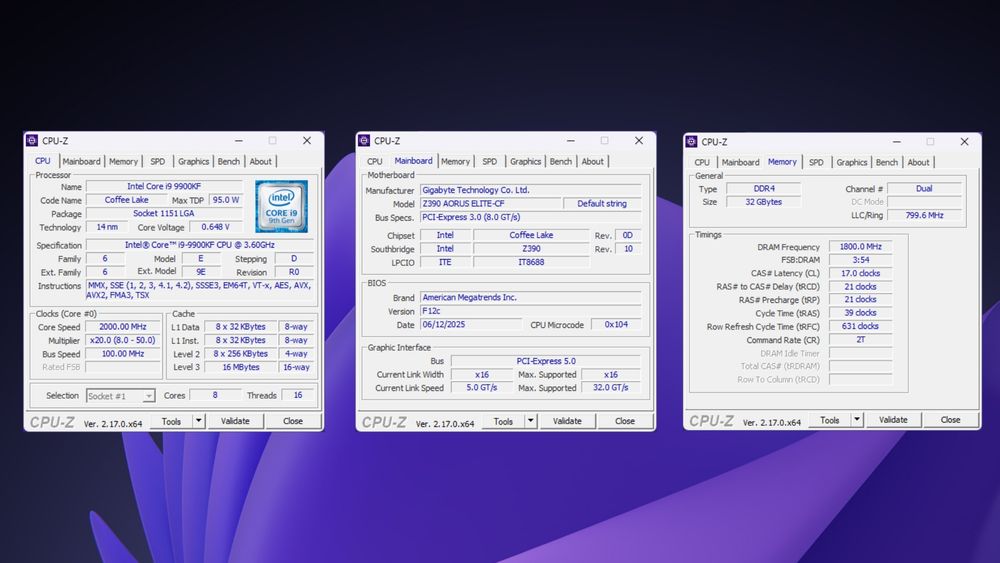Open Graphics tab in the left CPU window

pos(193,161)
